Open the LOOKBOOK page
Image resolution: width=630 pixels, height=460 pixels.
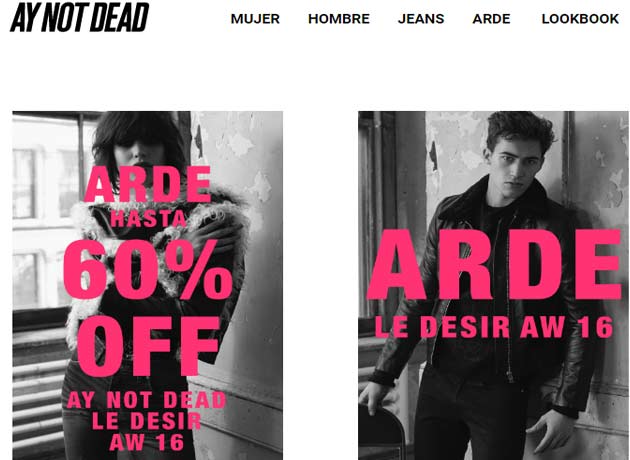pos(580,19)
